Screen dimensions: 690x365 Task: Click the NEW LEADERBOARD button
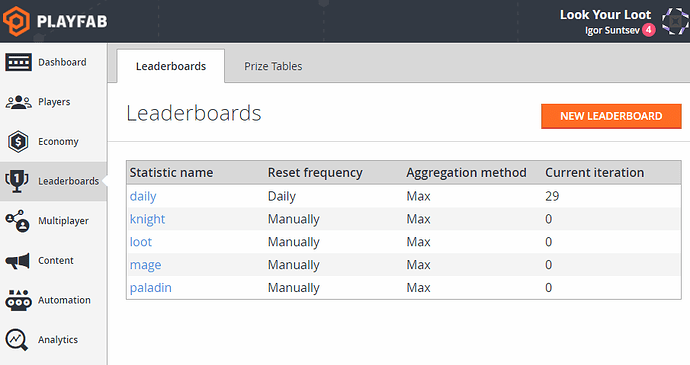click(611, 116)
